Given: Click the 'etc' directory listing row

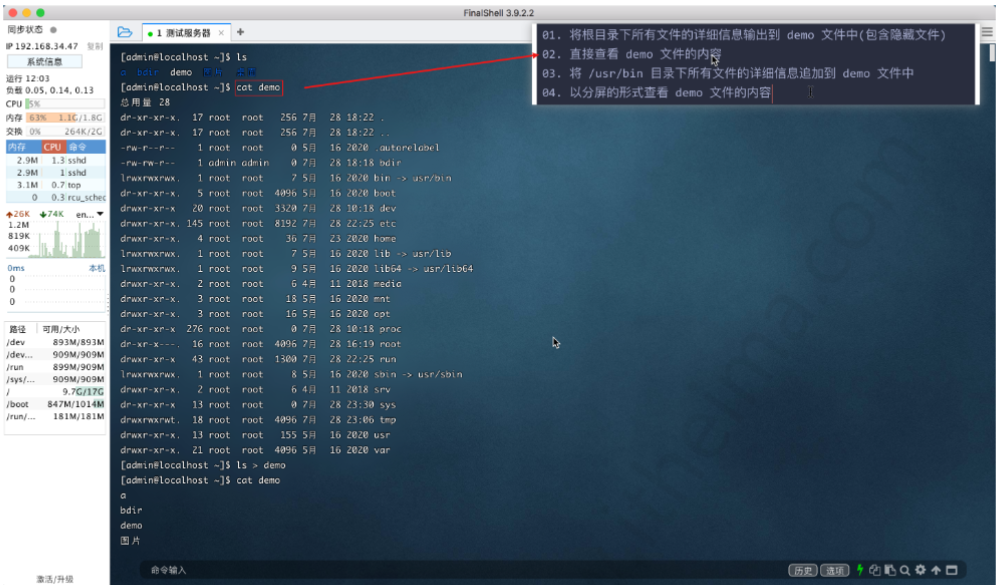Looking at the screenshot, I should (x=258, y=224).
